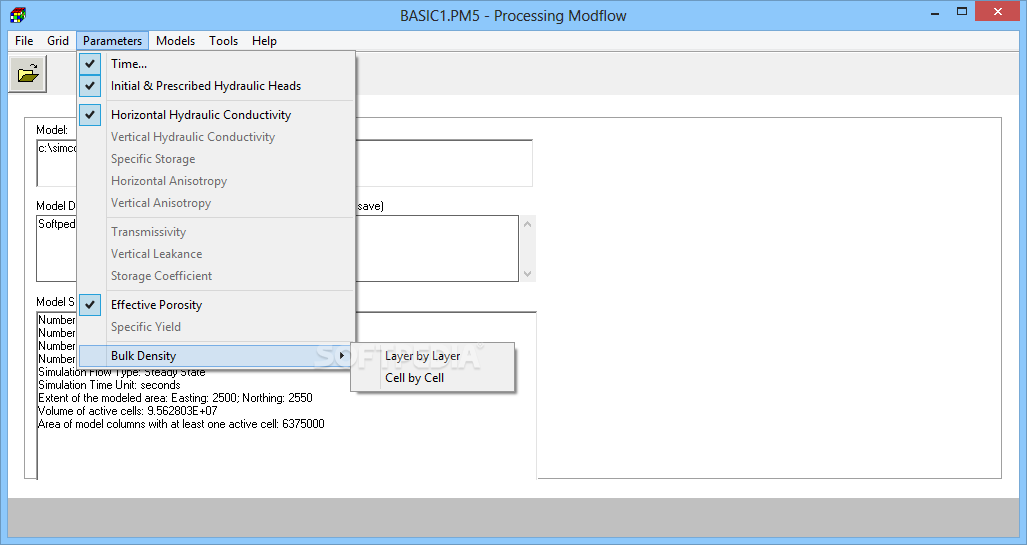Maximize the Processing Modflow window
The width and height of the screenshot is (1027, 545).
click(962, 12)
